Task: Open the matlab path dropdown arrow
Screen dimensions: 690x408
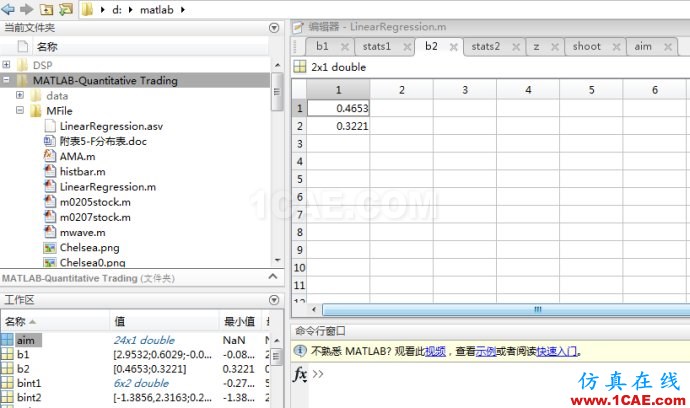Action: [x=183, y=10]
